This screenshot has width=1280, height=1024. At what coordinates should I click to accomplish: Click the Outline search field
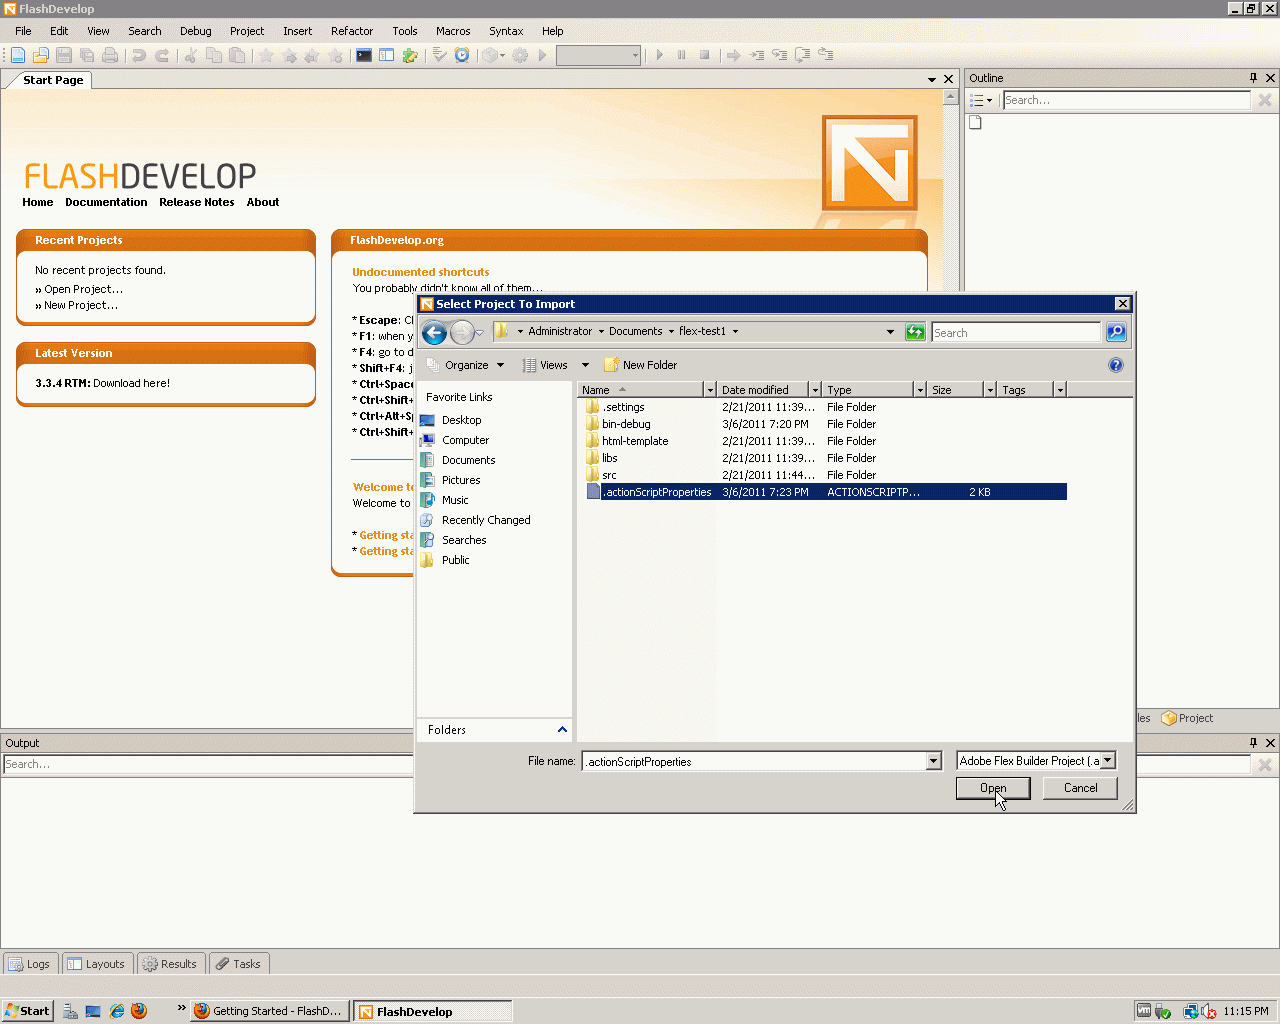[1126, 100]
